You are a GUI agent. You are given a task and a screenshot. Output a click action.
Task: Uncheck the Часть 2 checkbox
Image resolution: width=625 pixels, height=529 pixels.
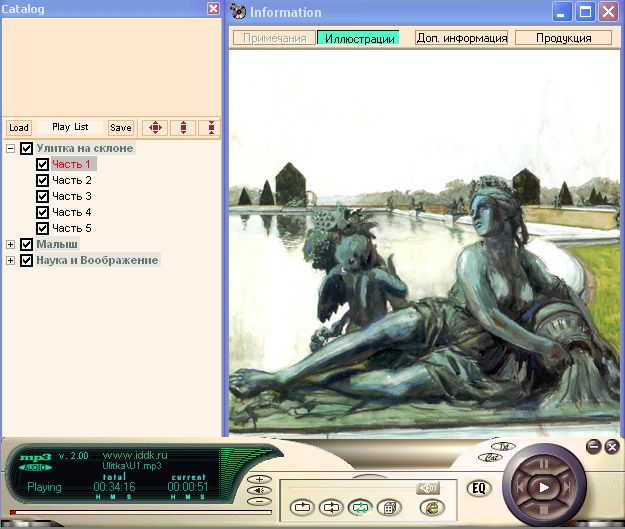(x=42, y=180)
